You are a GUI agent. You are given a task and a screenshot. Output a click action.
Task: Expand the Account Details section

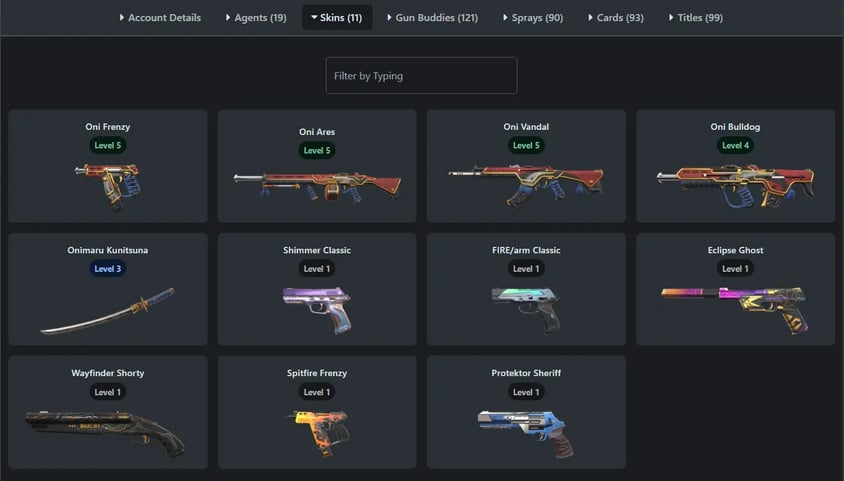coord(160,18)
